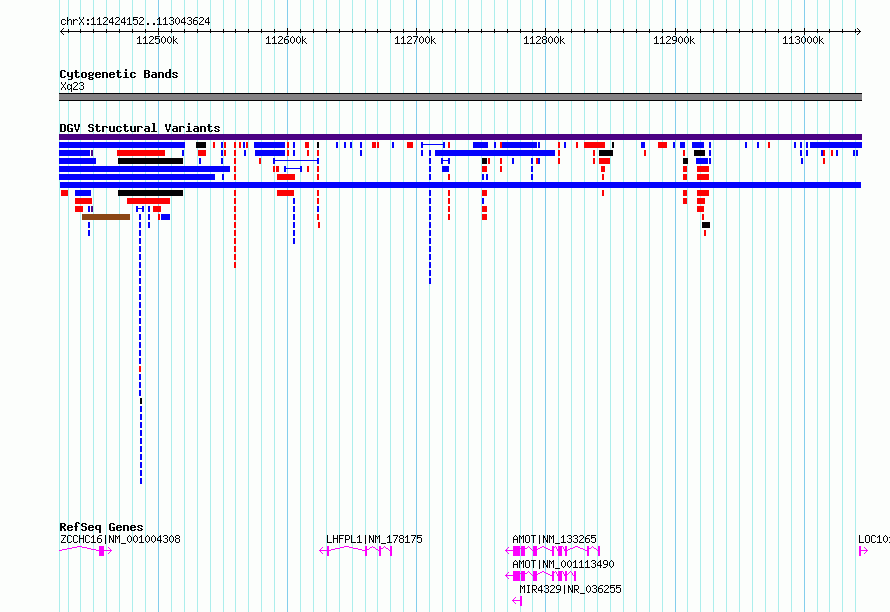Click the 112600k ruler label
Screen dimensions: 890x612
(x=286, y=40)
